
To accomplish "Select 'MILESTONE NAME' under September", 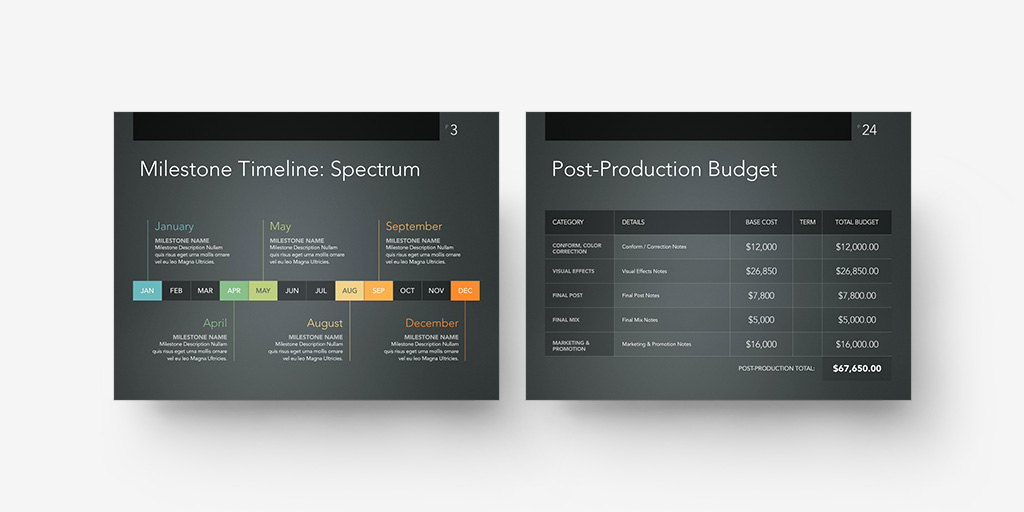I will coord(412,240).
